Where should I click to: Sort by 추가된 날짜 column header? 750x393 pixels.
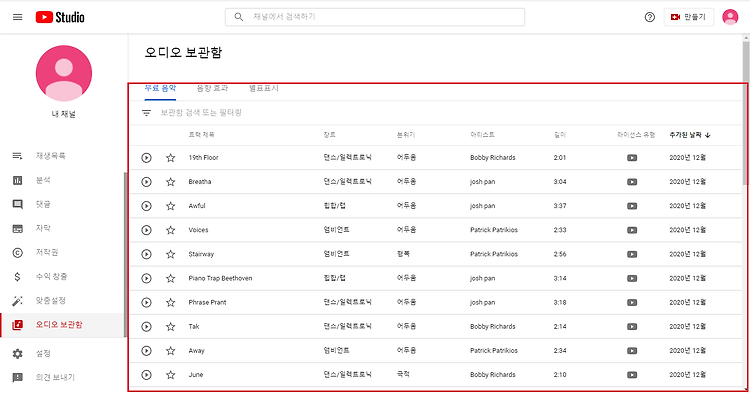(690, 135)
